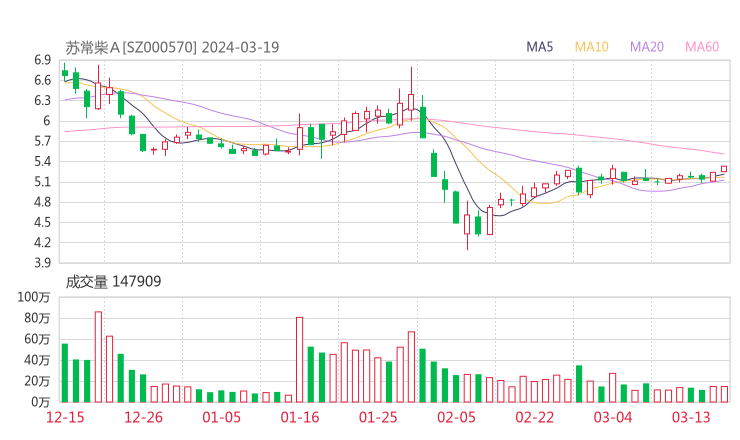The image size is (740, 440).
Task: Click the 12-15 date axis label
Action: (65, 417)
